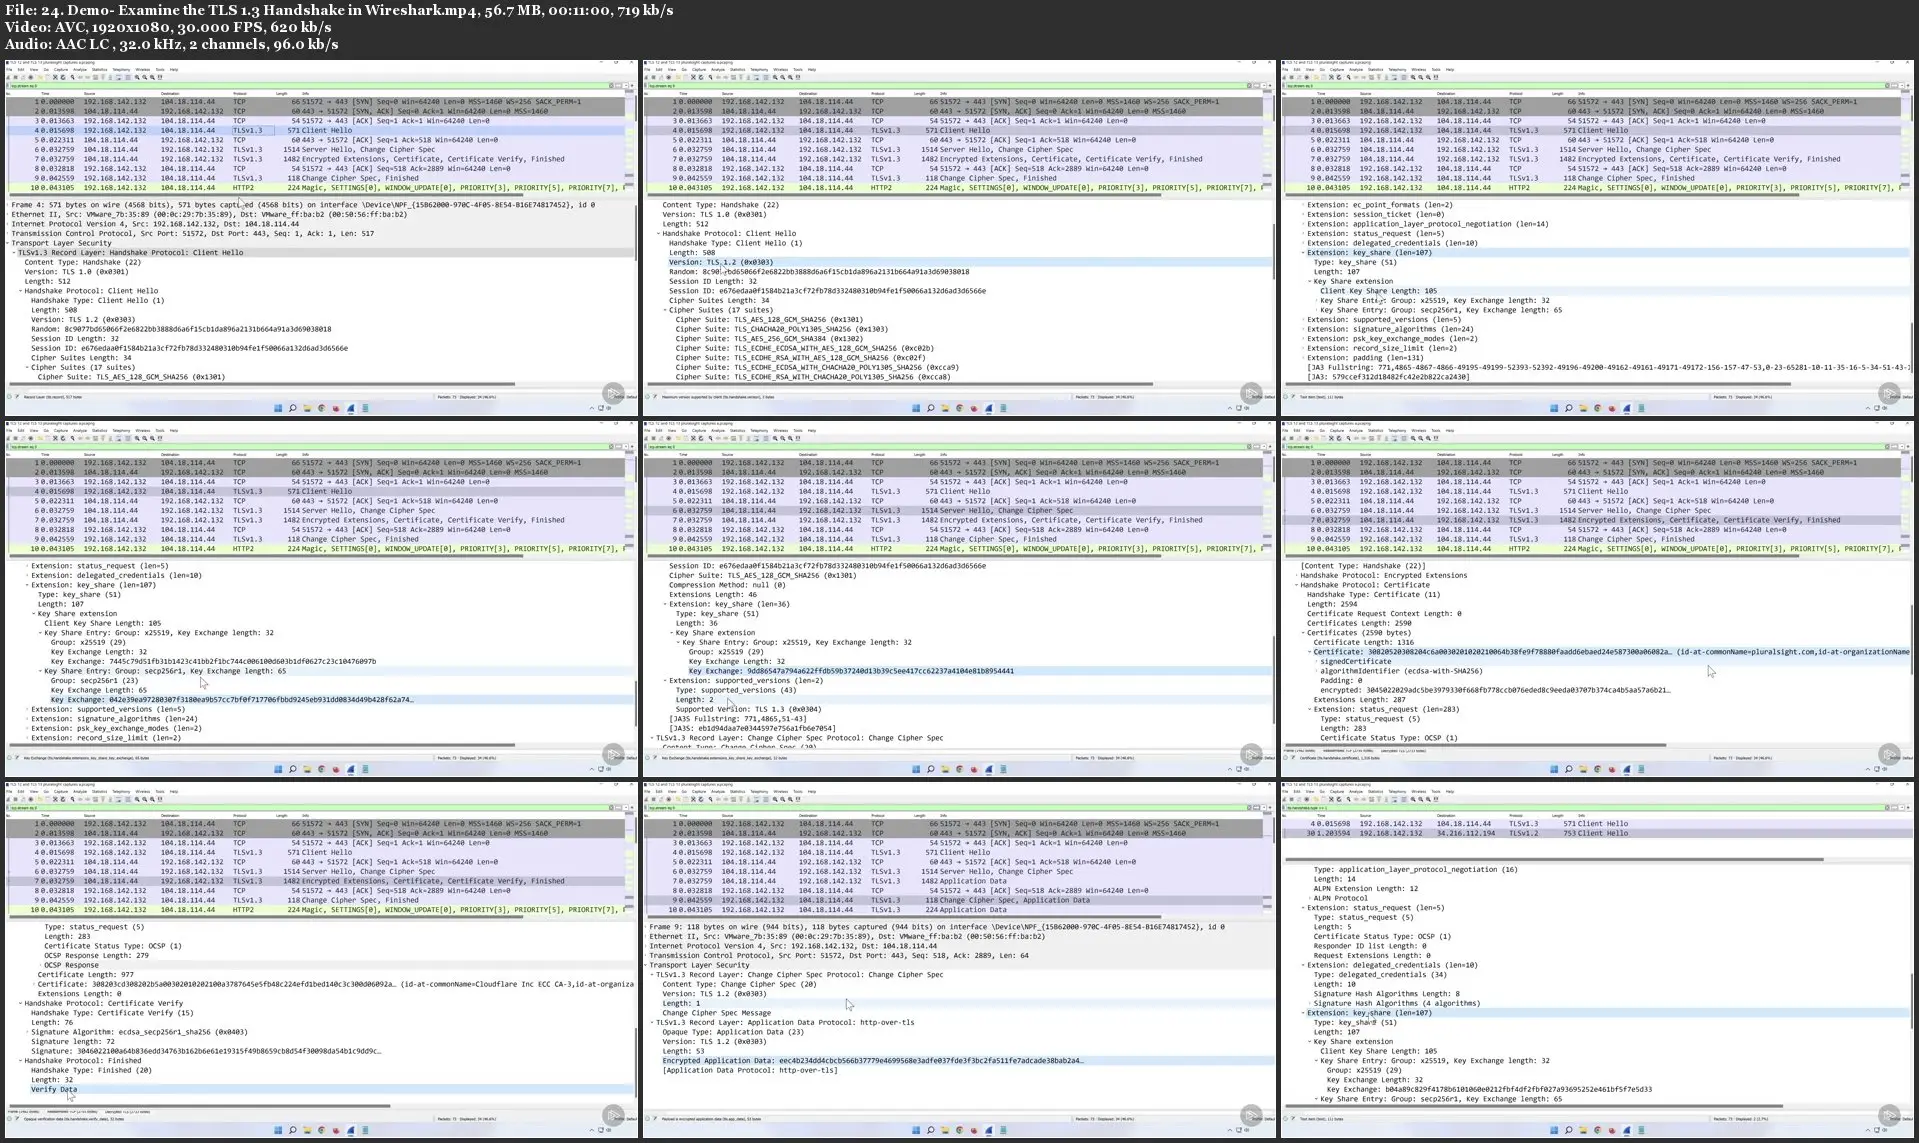The width and height of the screenshot is (1919, 1143).
Task: Expand Extension: ec_point_formats (len=2) in the top-right frame
Action: point(1303,205)
